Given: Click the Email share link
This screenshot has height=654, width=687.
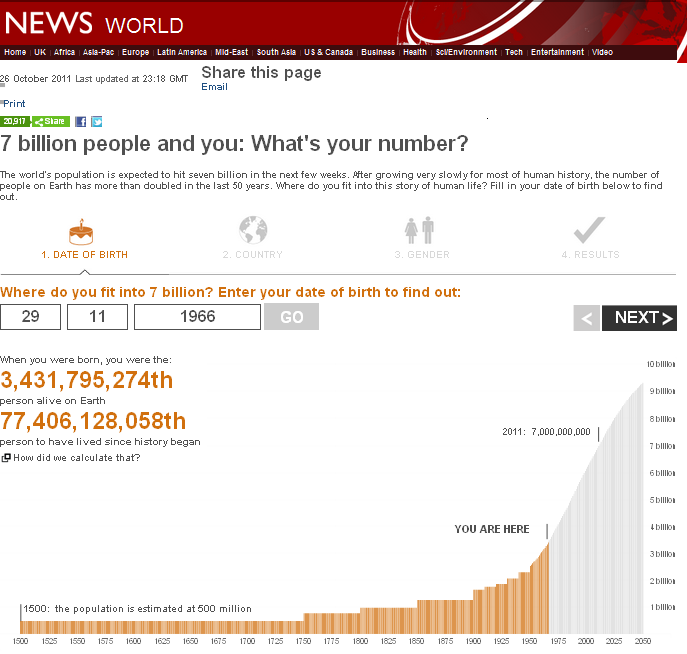Looking at the screenshot, I should (214, 87).
